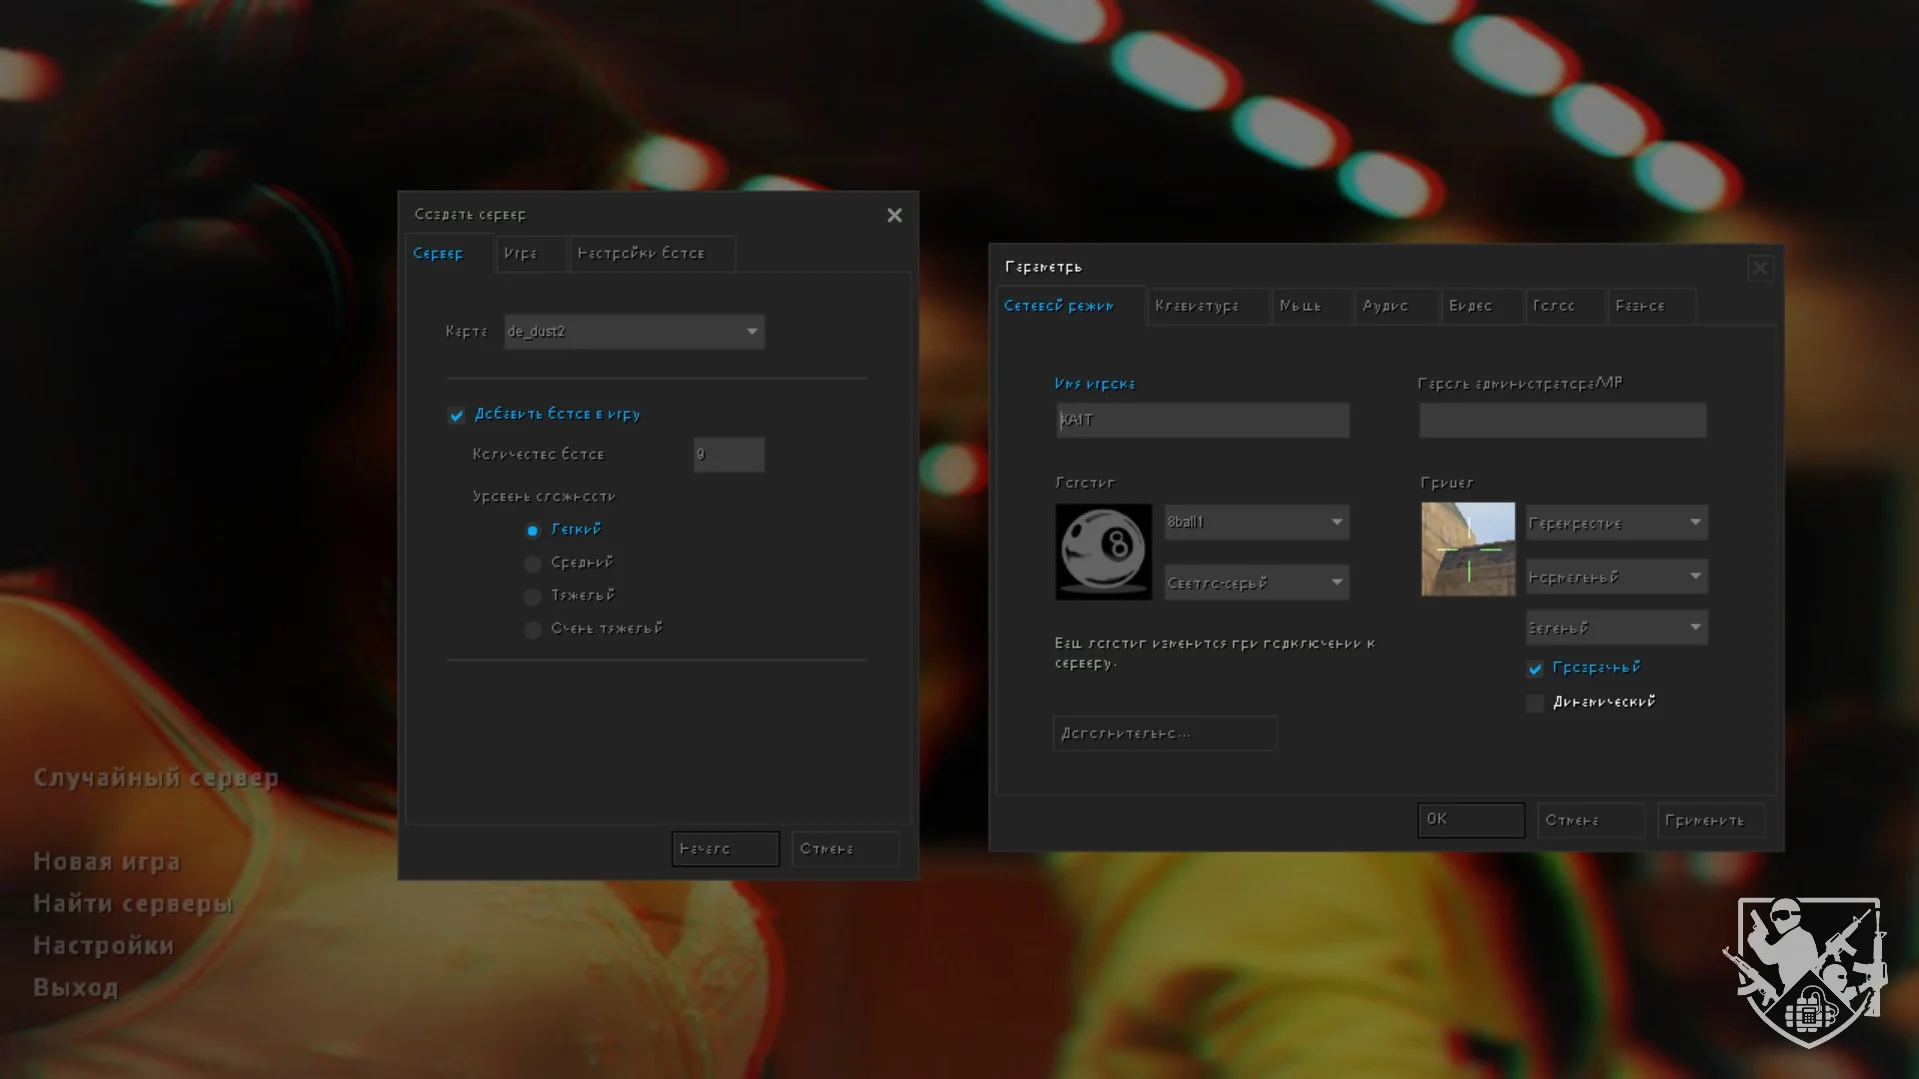Screen dimensions: 1919x1079
Task: Enable the Динамический crosshair checkbox
Action: 1535,703
